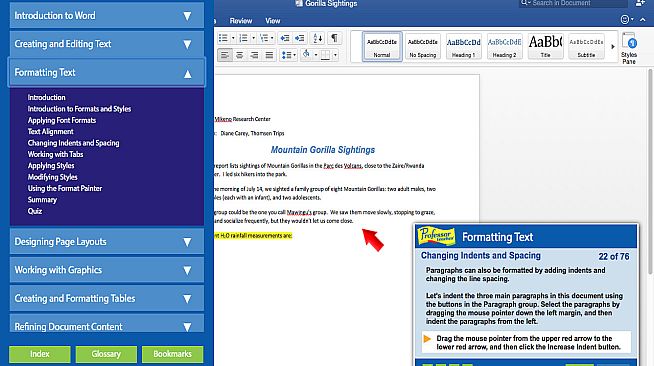Open the Bullets dropdown arrow
Viewport: 654px width, 366px height.
[233, 38]
